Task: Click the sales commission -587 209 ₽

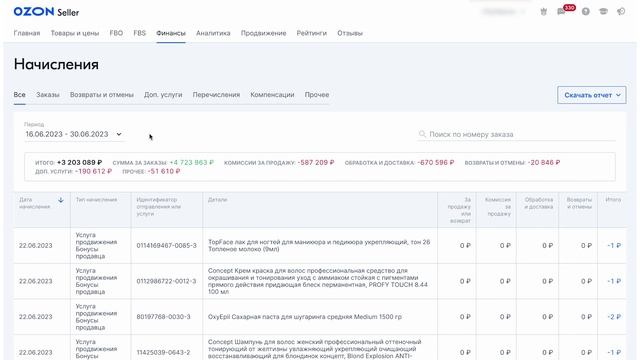Action: (316, 162)
